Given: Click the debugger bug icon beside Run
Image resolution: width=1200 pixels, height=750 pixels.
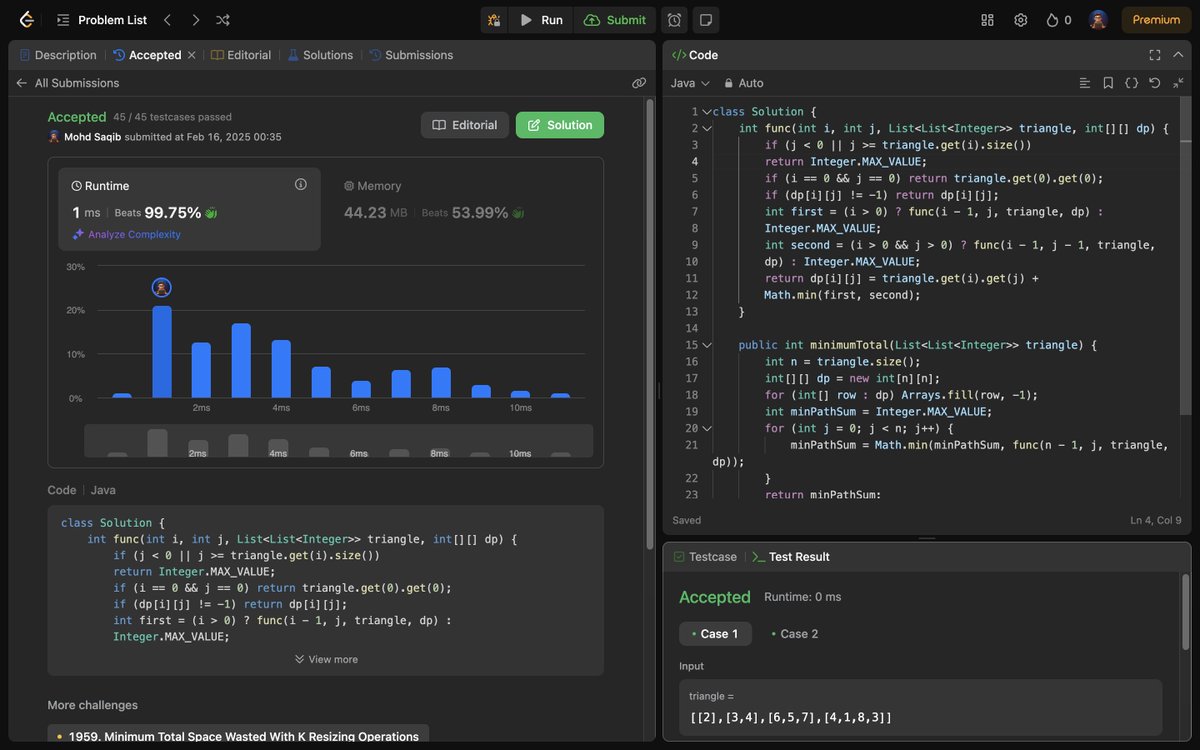Looking at the screenshot, I should point(493,19).
